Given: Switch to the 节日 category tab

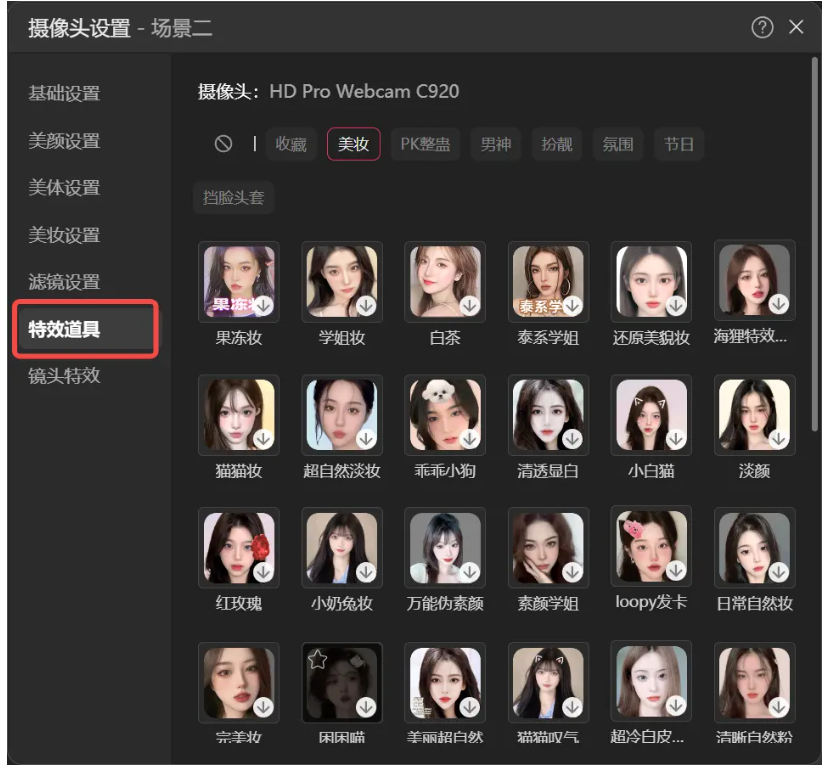Looking at the screenshot, I should pos(679,144).
